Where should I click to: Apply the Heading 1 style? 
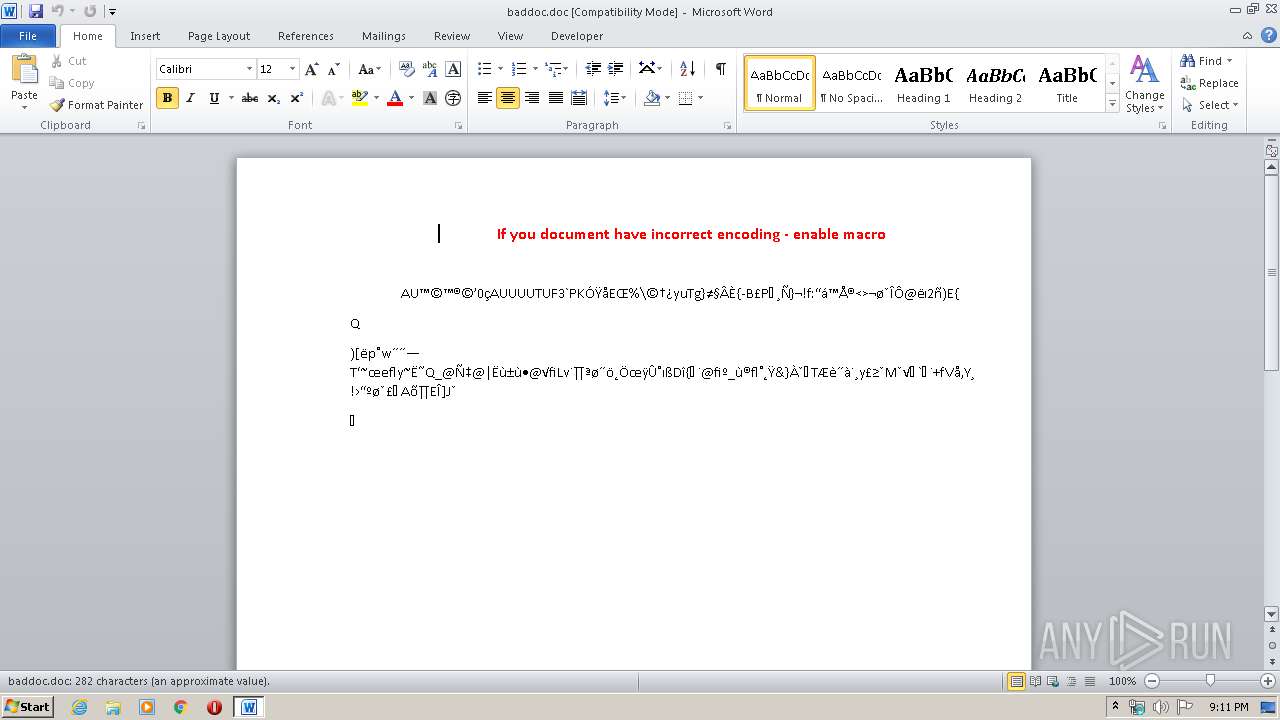[x=923, y=83]
